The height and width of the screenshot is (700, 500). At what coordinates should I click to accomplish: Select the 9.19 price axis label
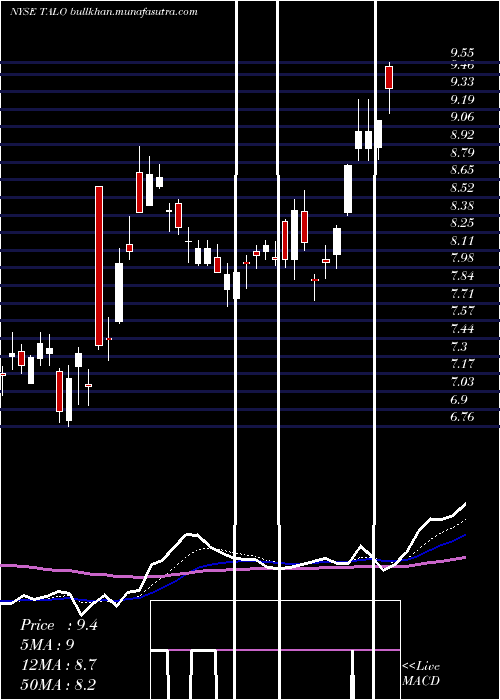[x=462, y=100]
